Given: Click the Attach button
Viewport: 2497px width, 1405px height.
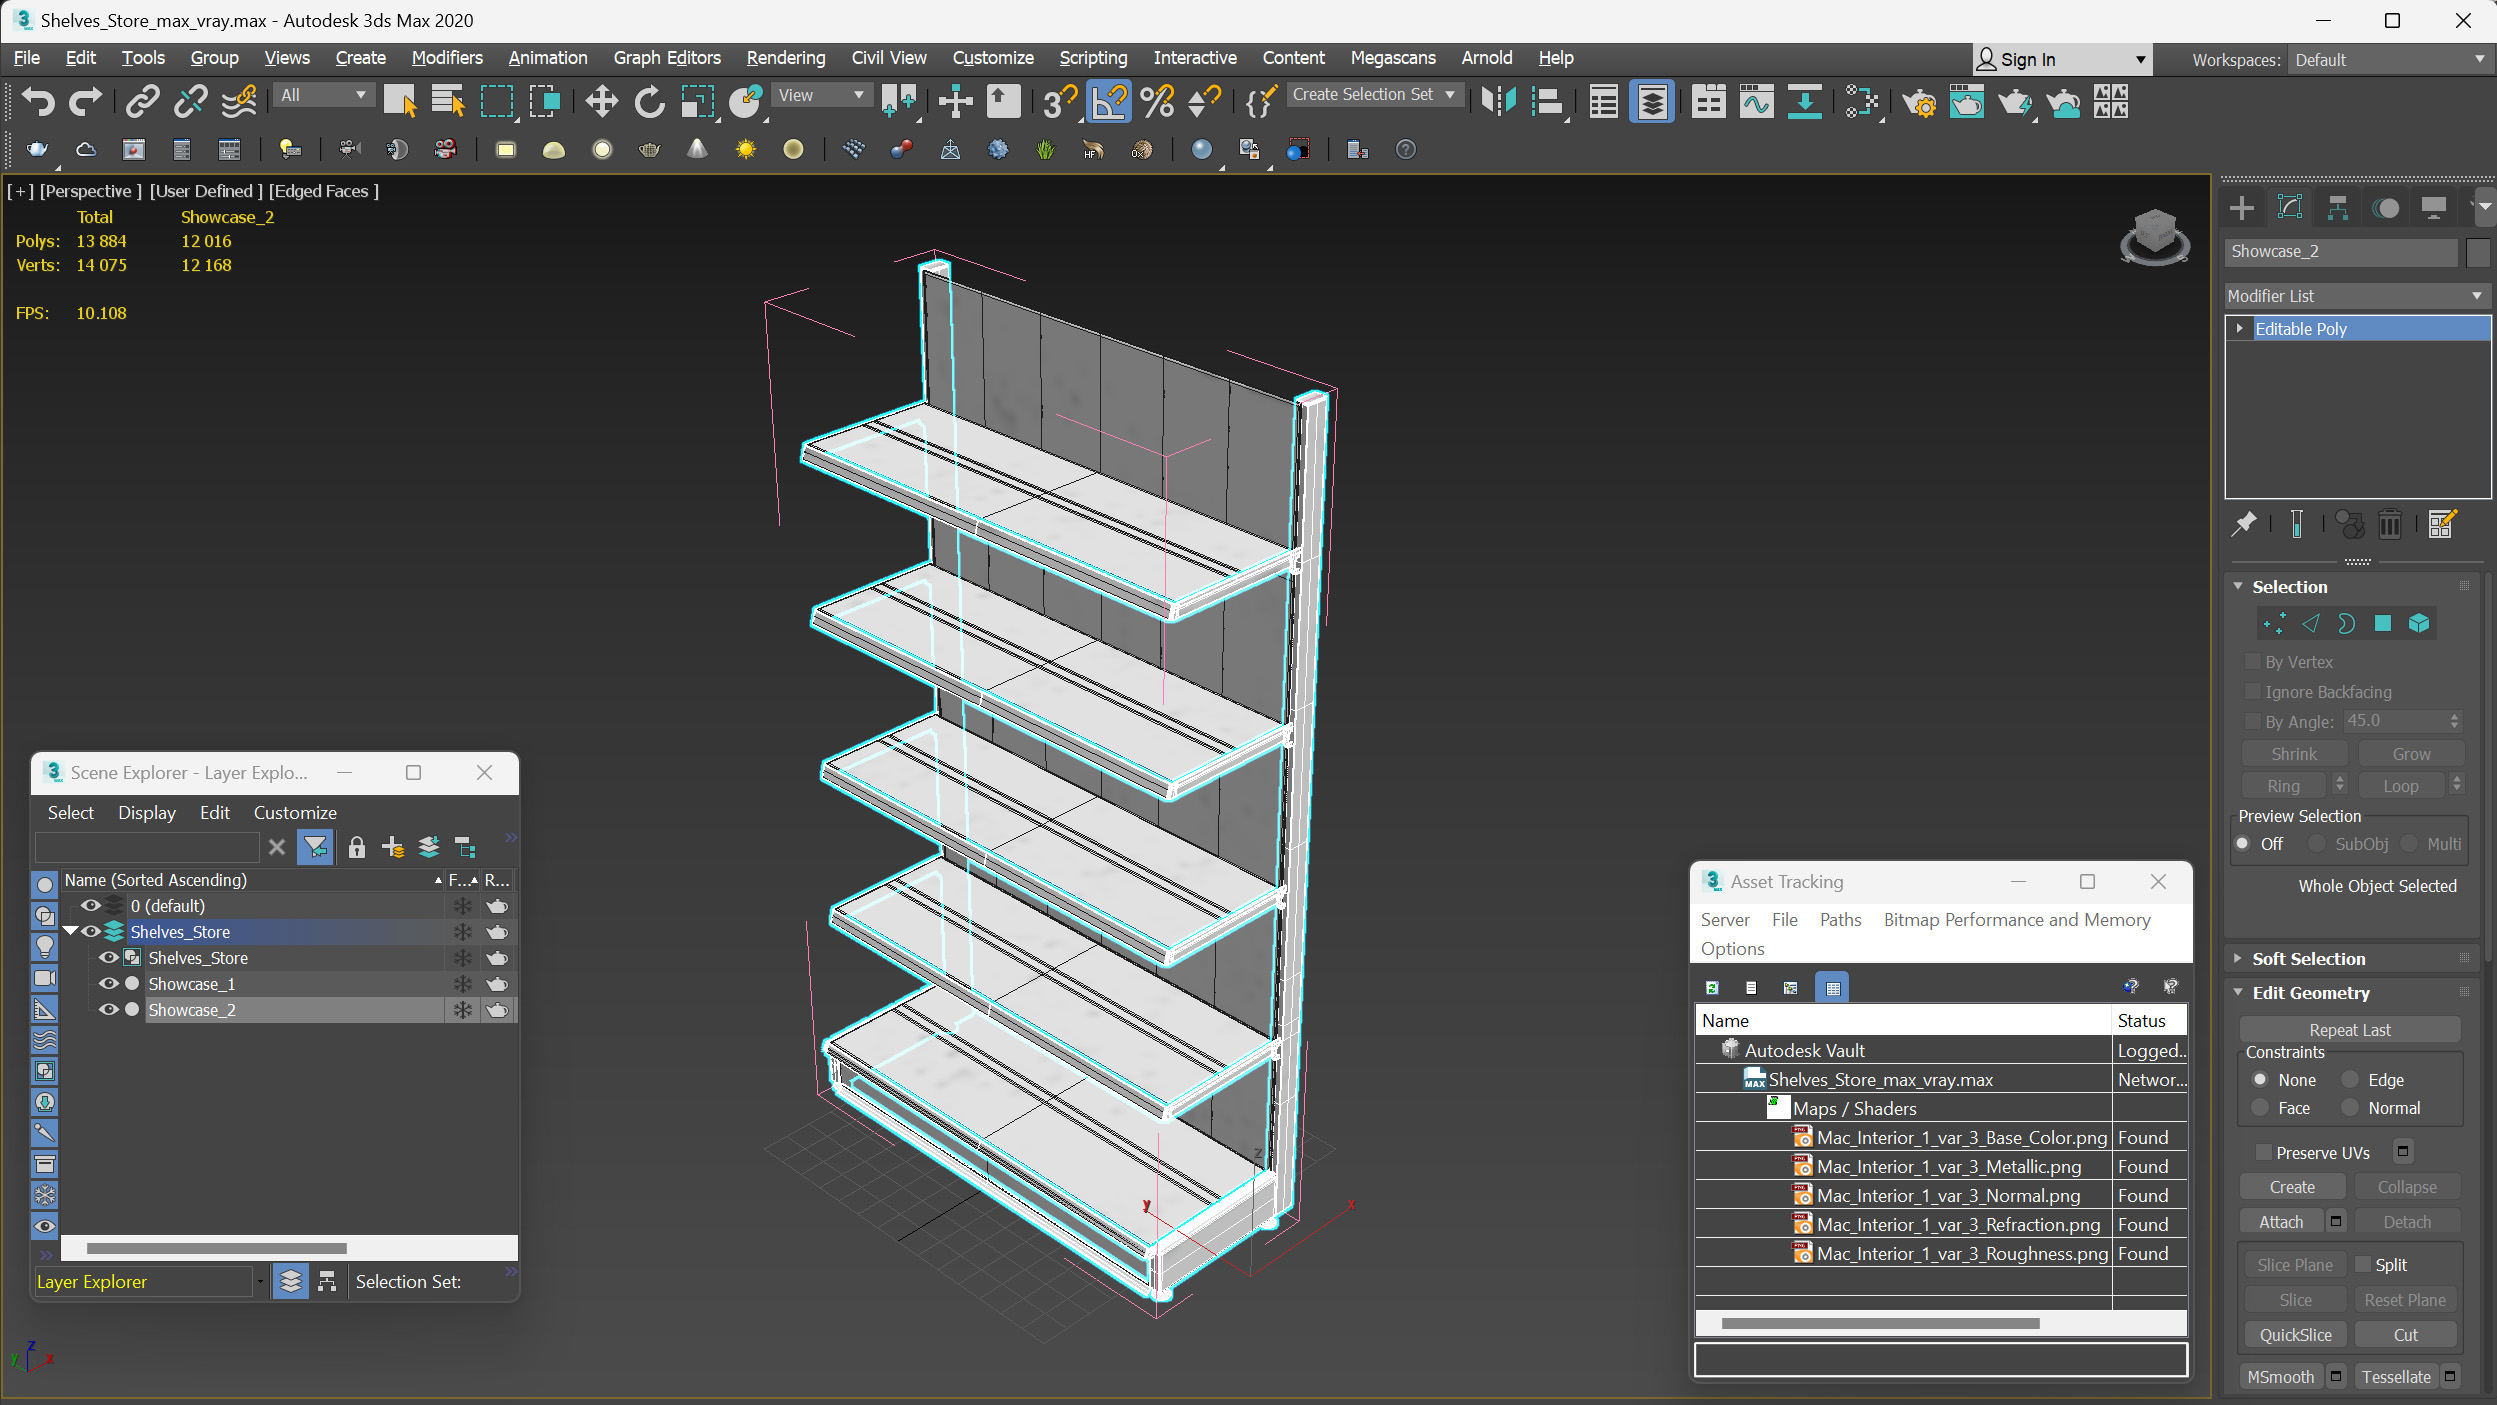Looking at the screenshot, I should [x=2281, y=1222].
